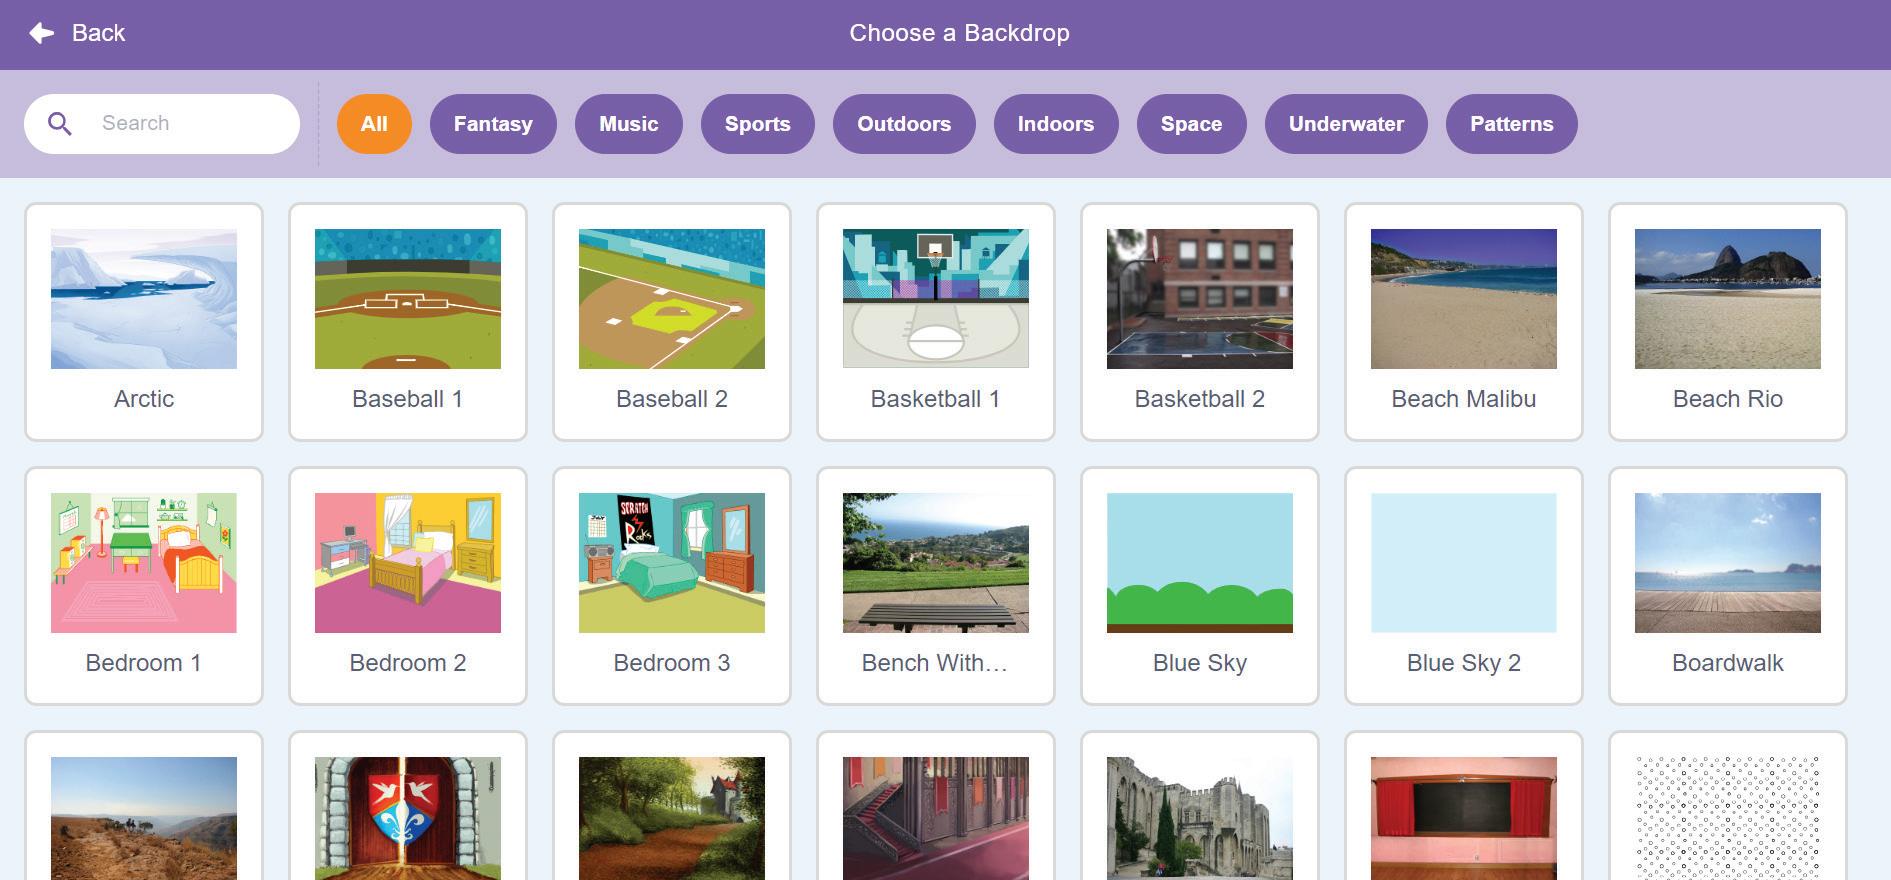The image size is (1891, 880).
Task: Click the 'Bench With…' label text
Action: (935, 663)
